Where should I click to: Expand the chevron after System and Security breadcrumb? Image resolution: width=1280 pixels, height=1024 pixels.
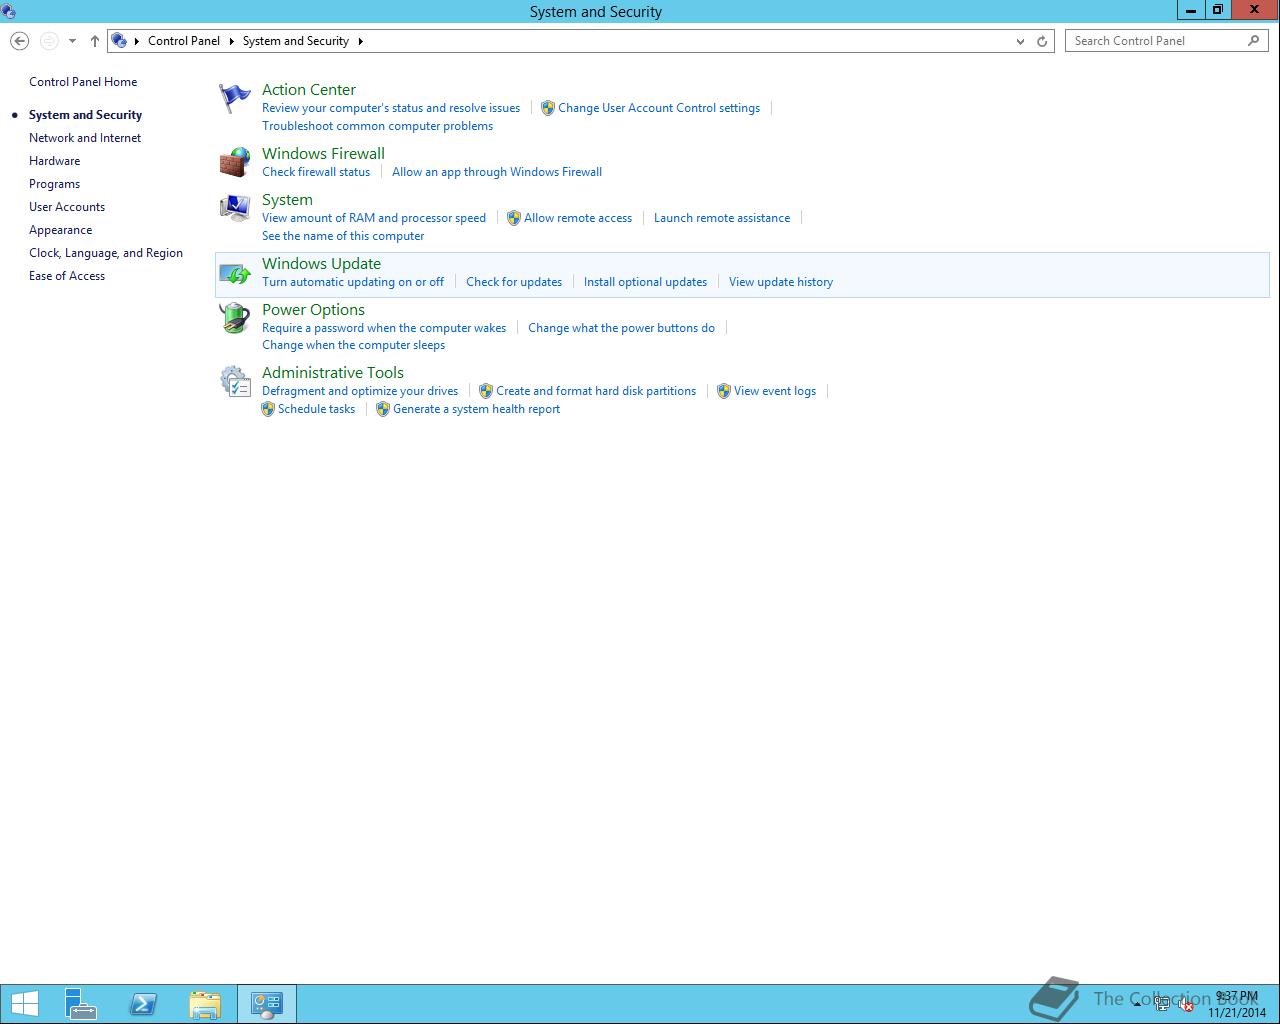pyautogui.click(x=360, y=41)
